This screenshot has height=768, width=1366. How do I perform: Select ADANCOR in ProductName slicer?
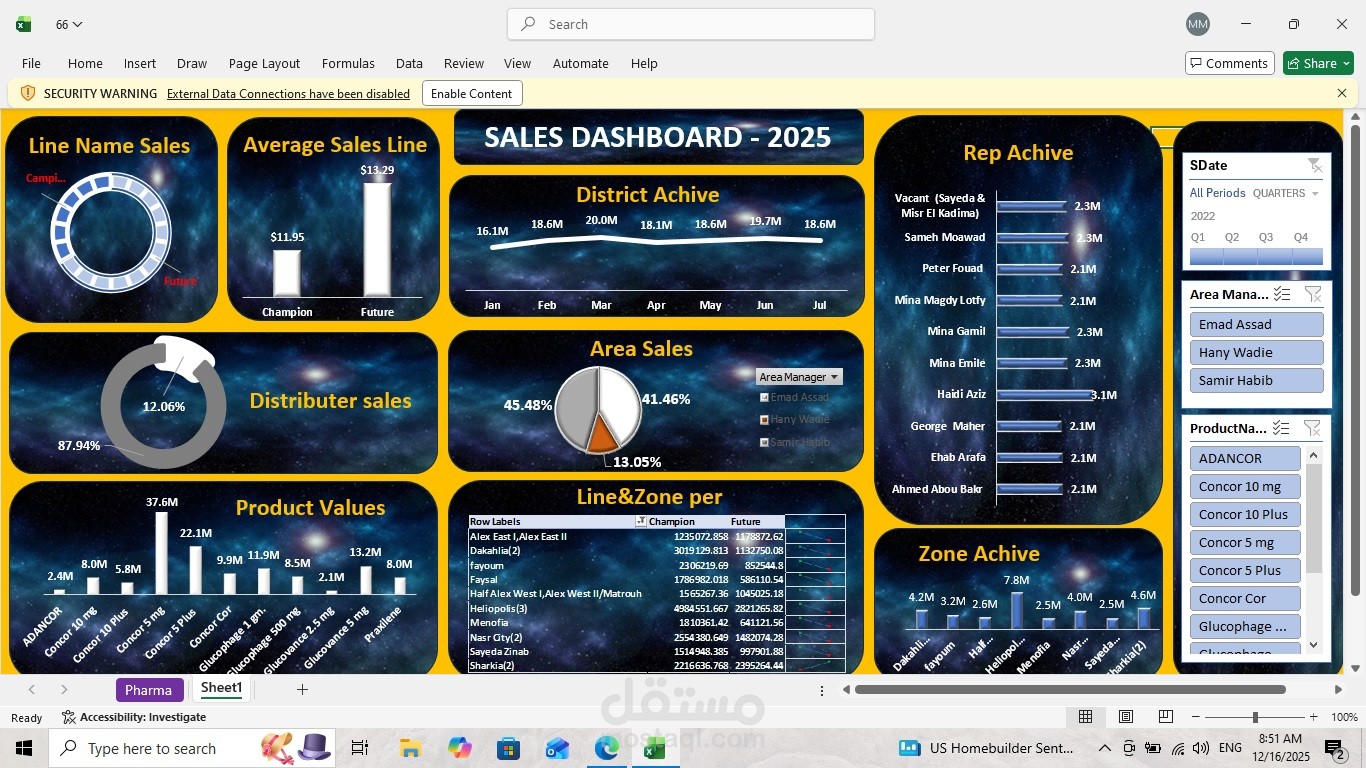point(1245,458)
